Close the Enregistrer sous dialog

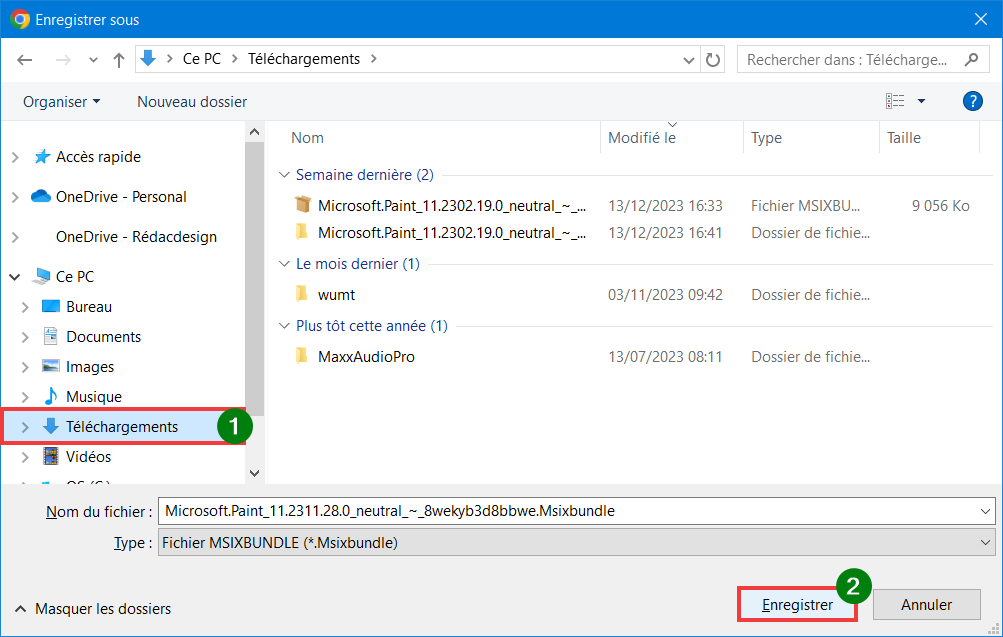(x=981, y=19)
